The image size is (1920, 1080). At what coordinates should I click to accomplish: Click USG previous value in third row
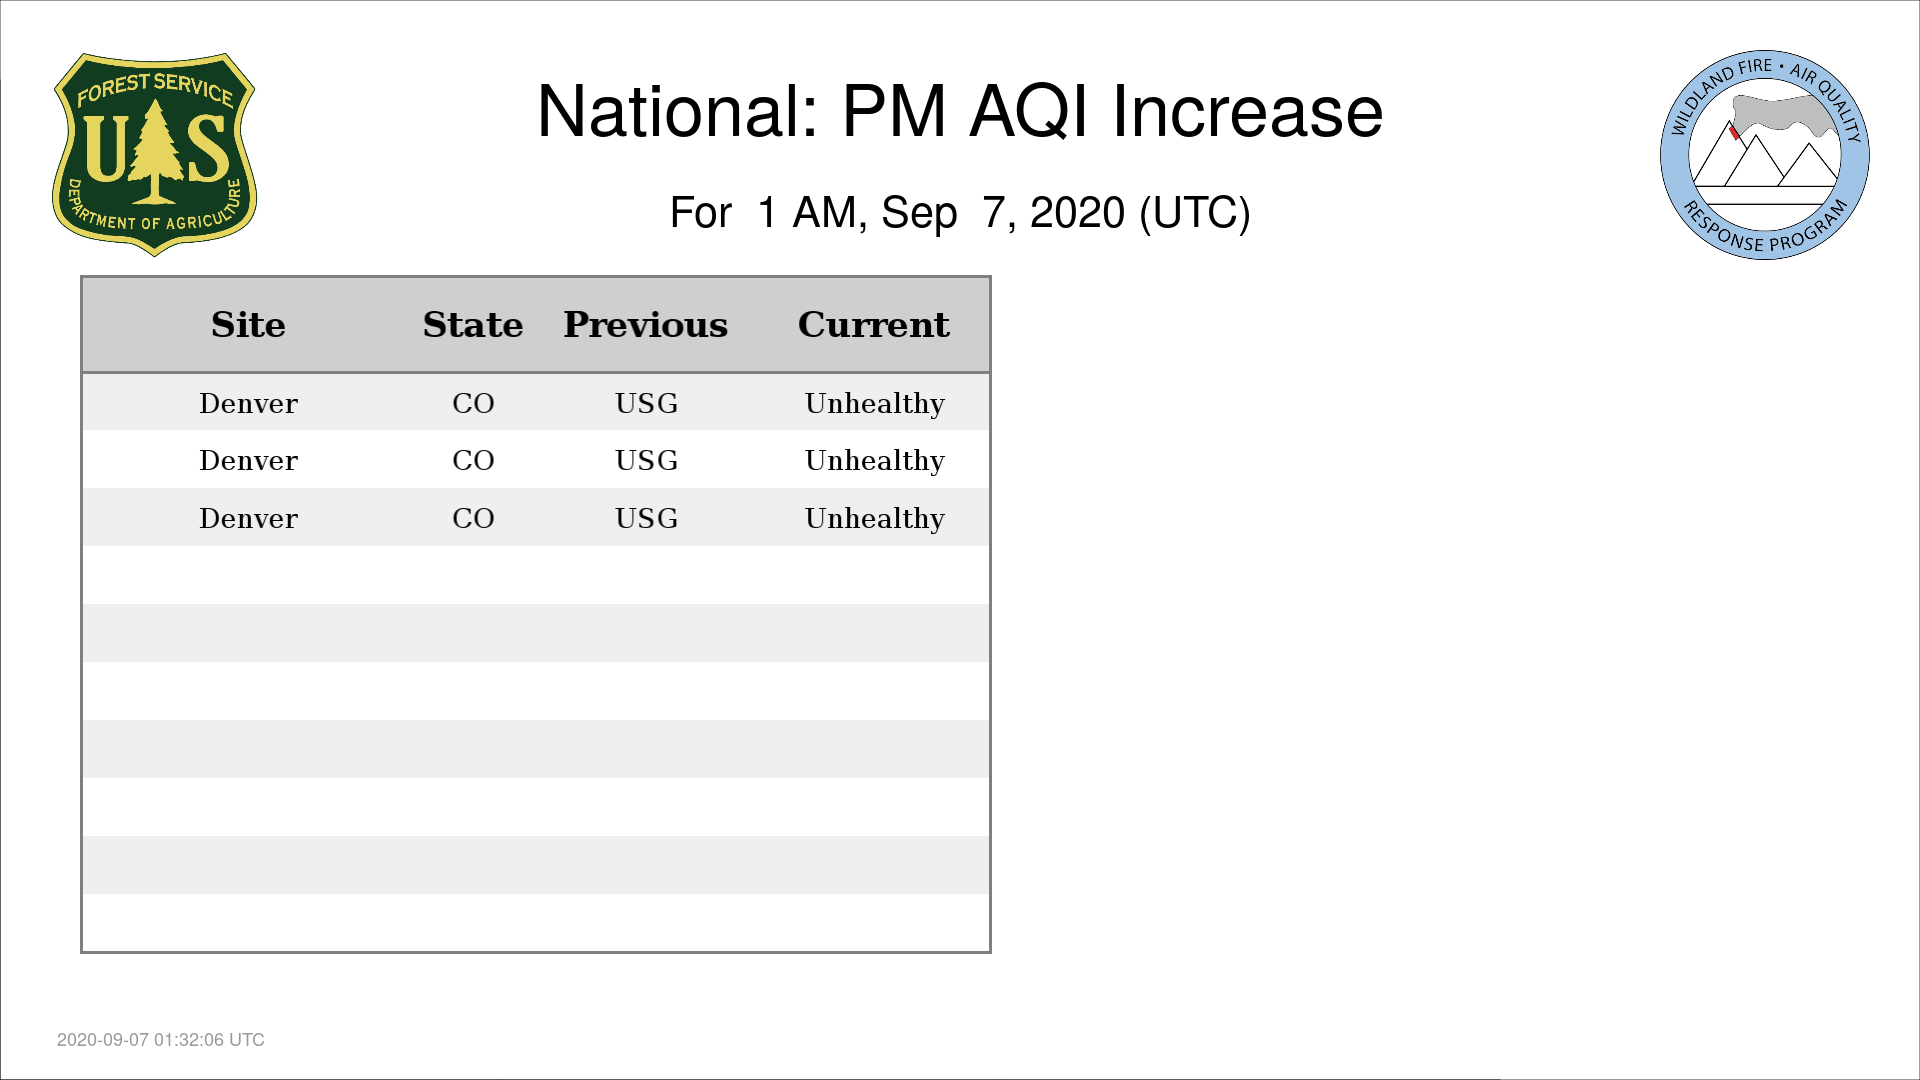(x=647, y=518)
